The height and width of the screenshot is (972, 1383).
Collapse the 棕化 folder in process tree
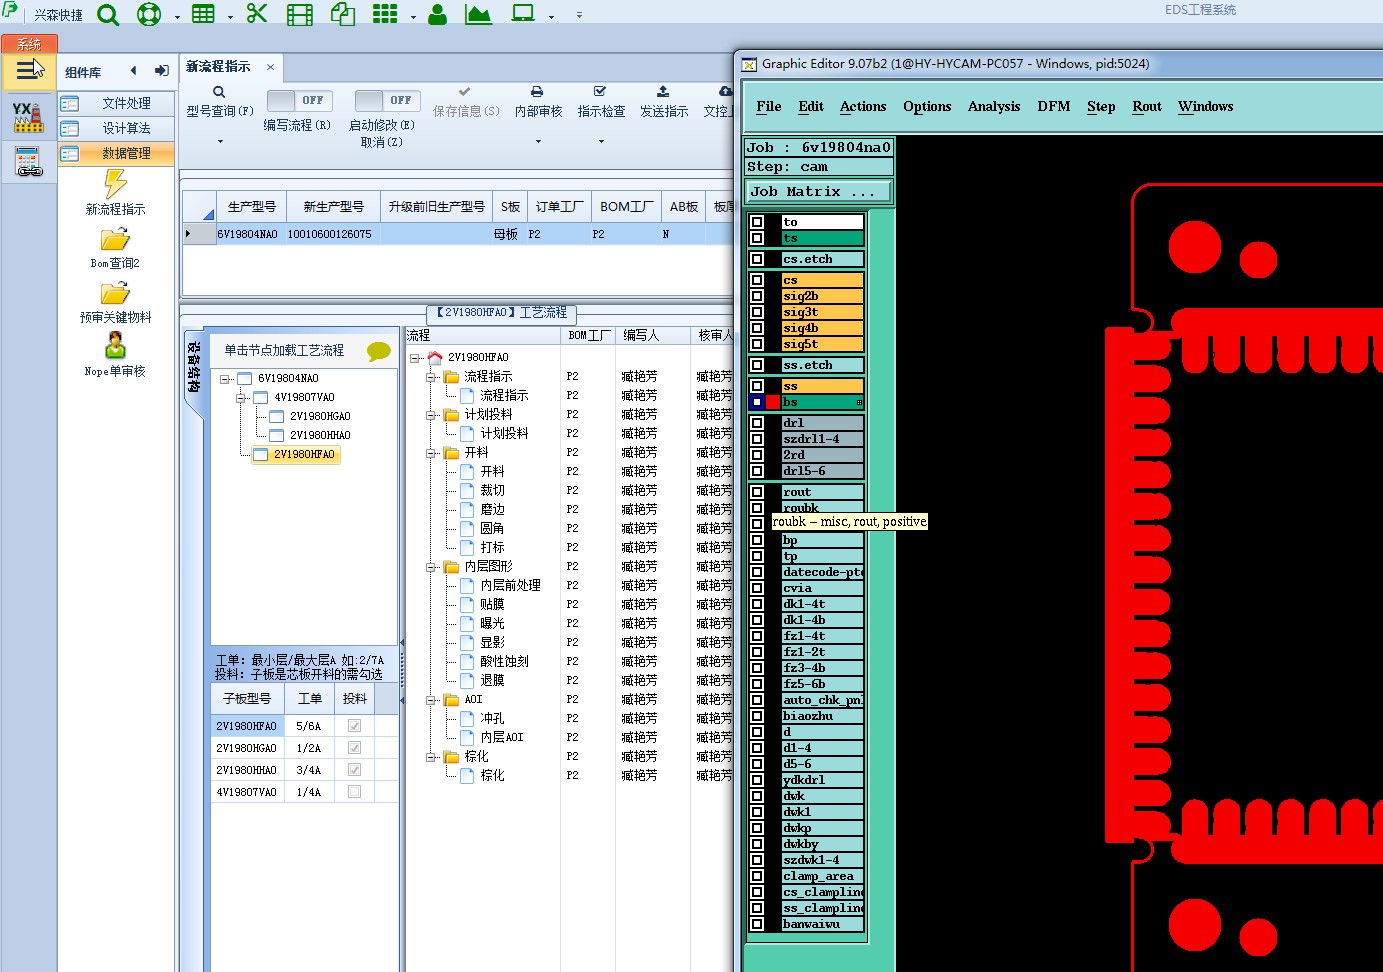pos(432,757)
